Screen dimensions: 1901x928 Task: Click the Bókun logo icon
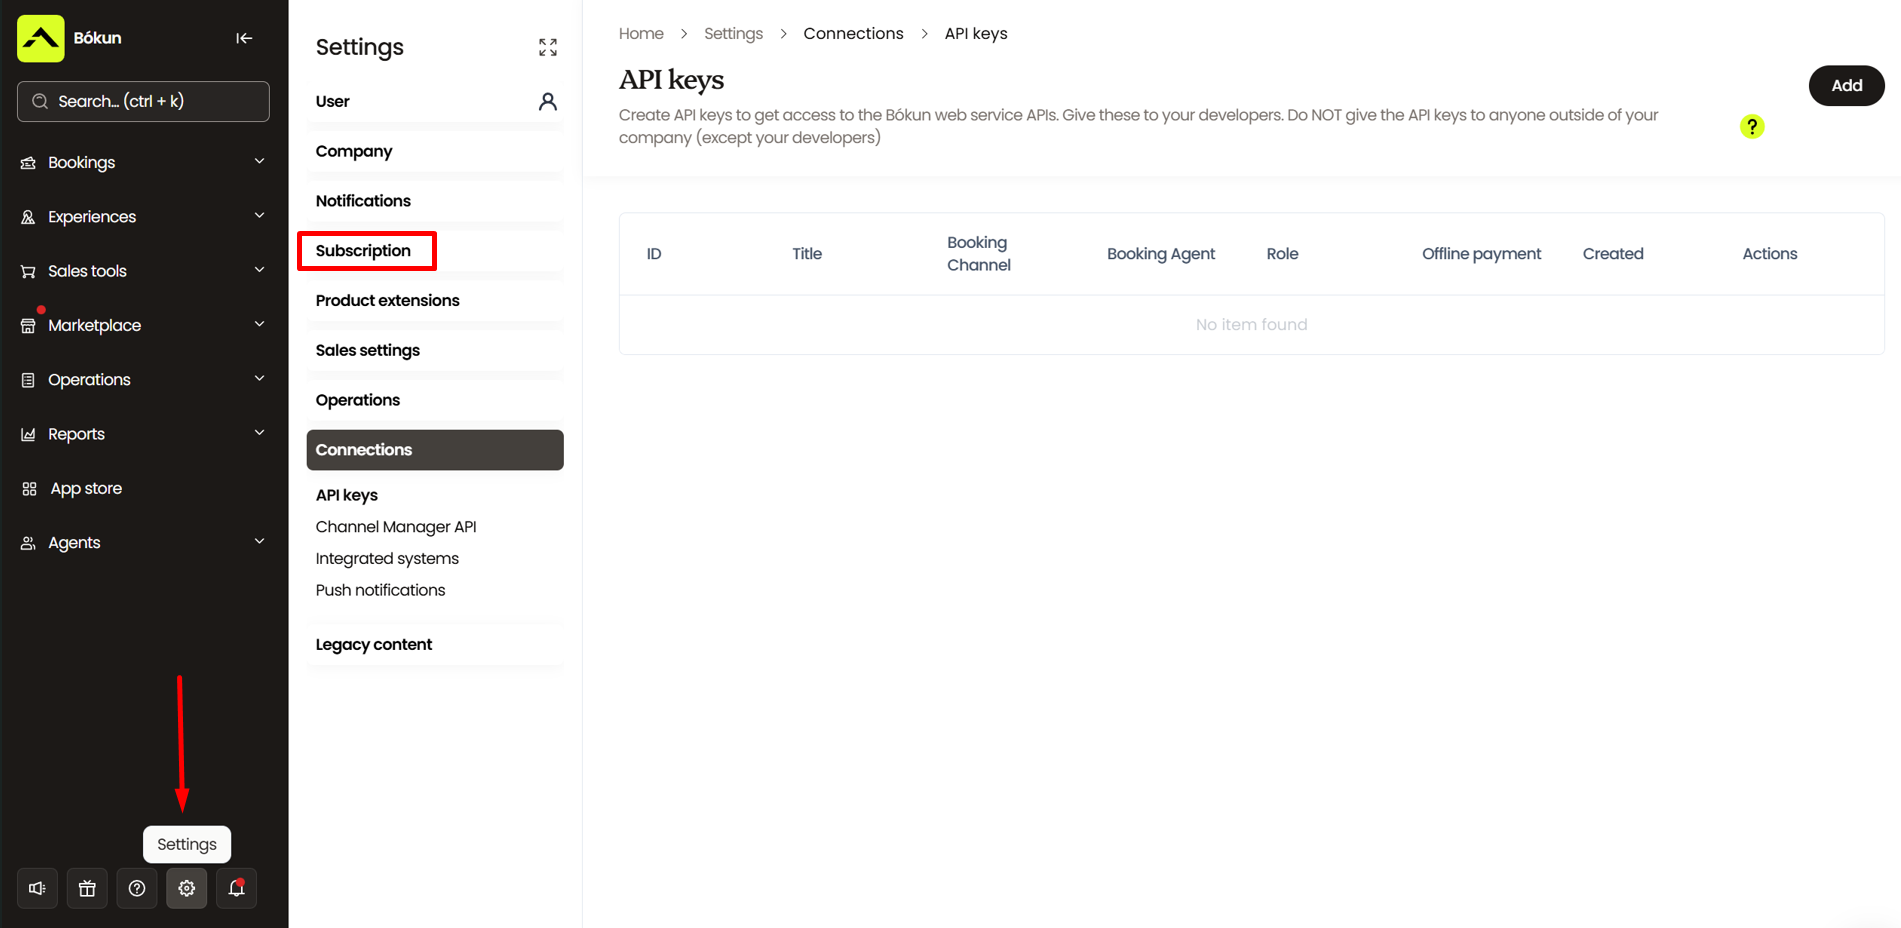41,38
